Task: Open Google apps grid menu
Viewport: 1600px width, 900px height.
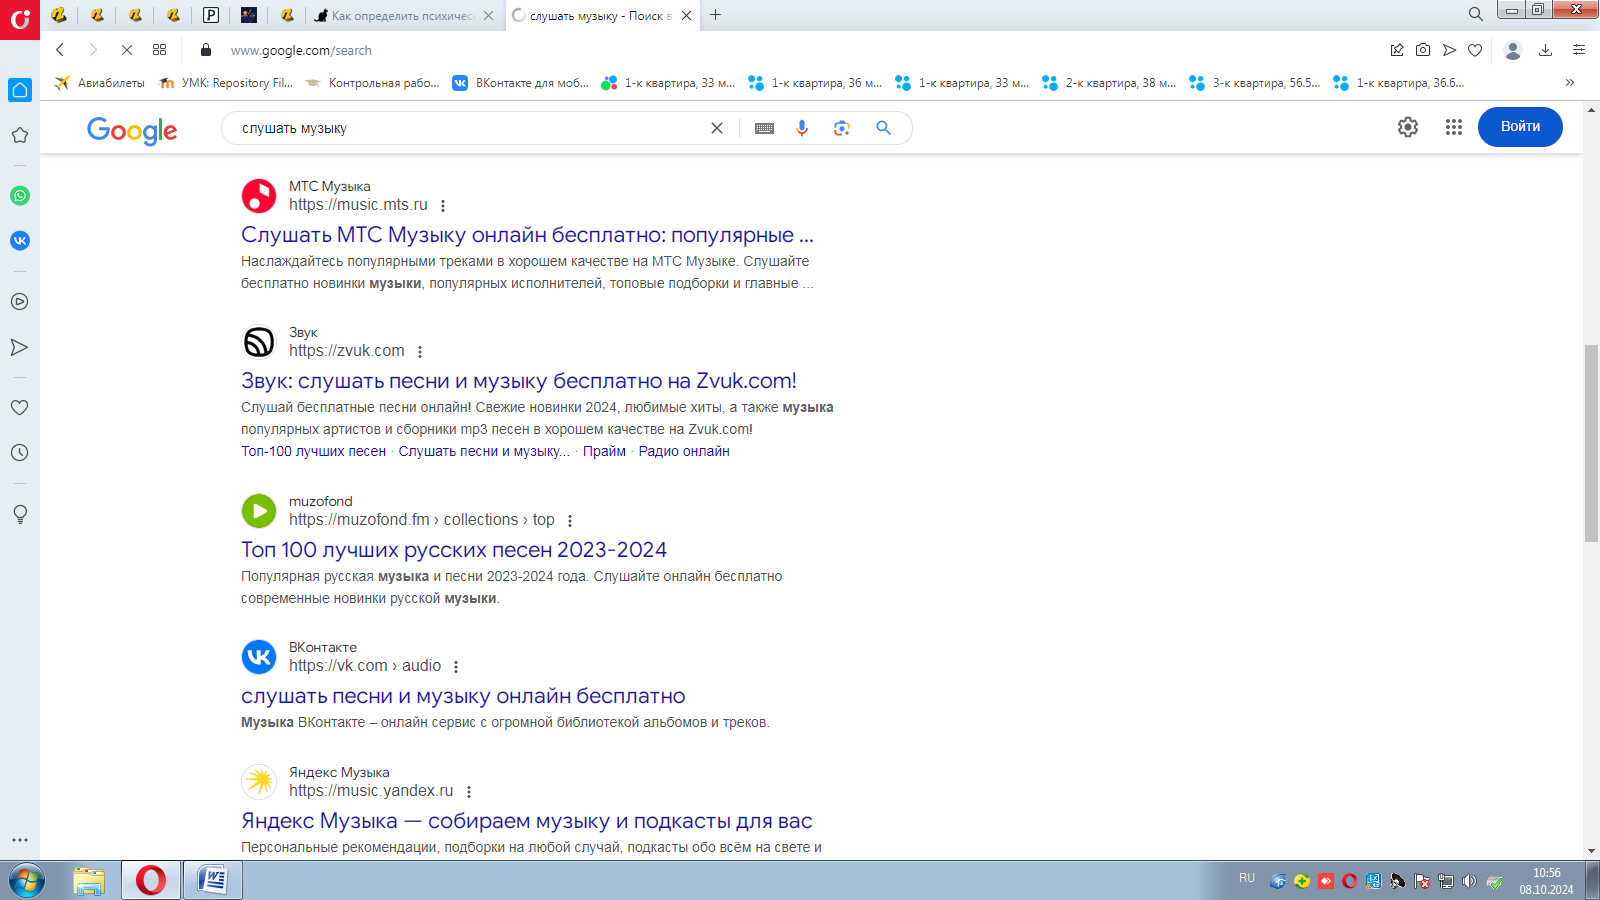Action: (1453, 127)
